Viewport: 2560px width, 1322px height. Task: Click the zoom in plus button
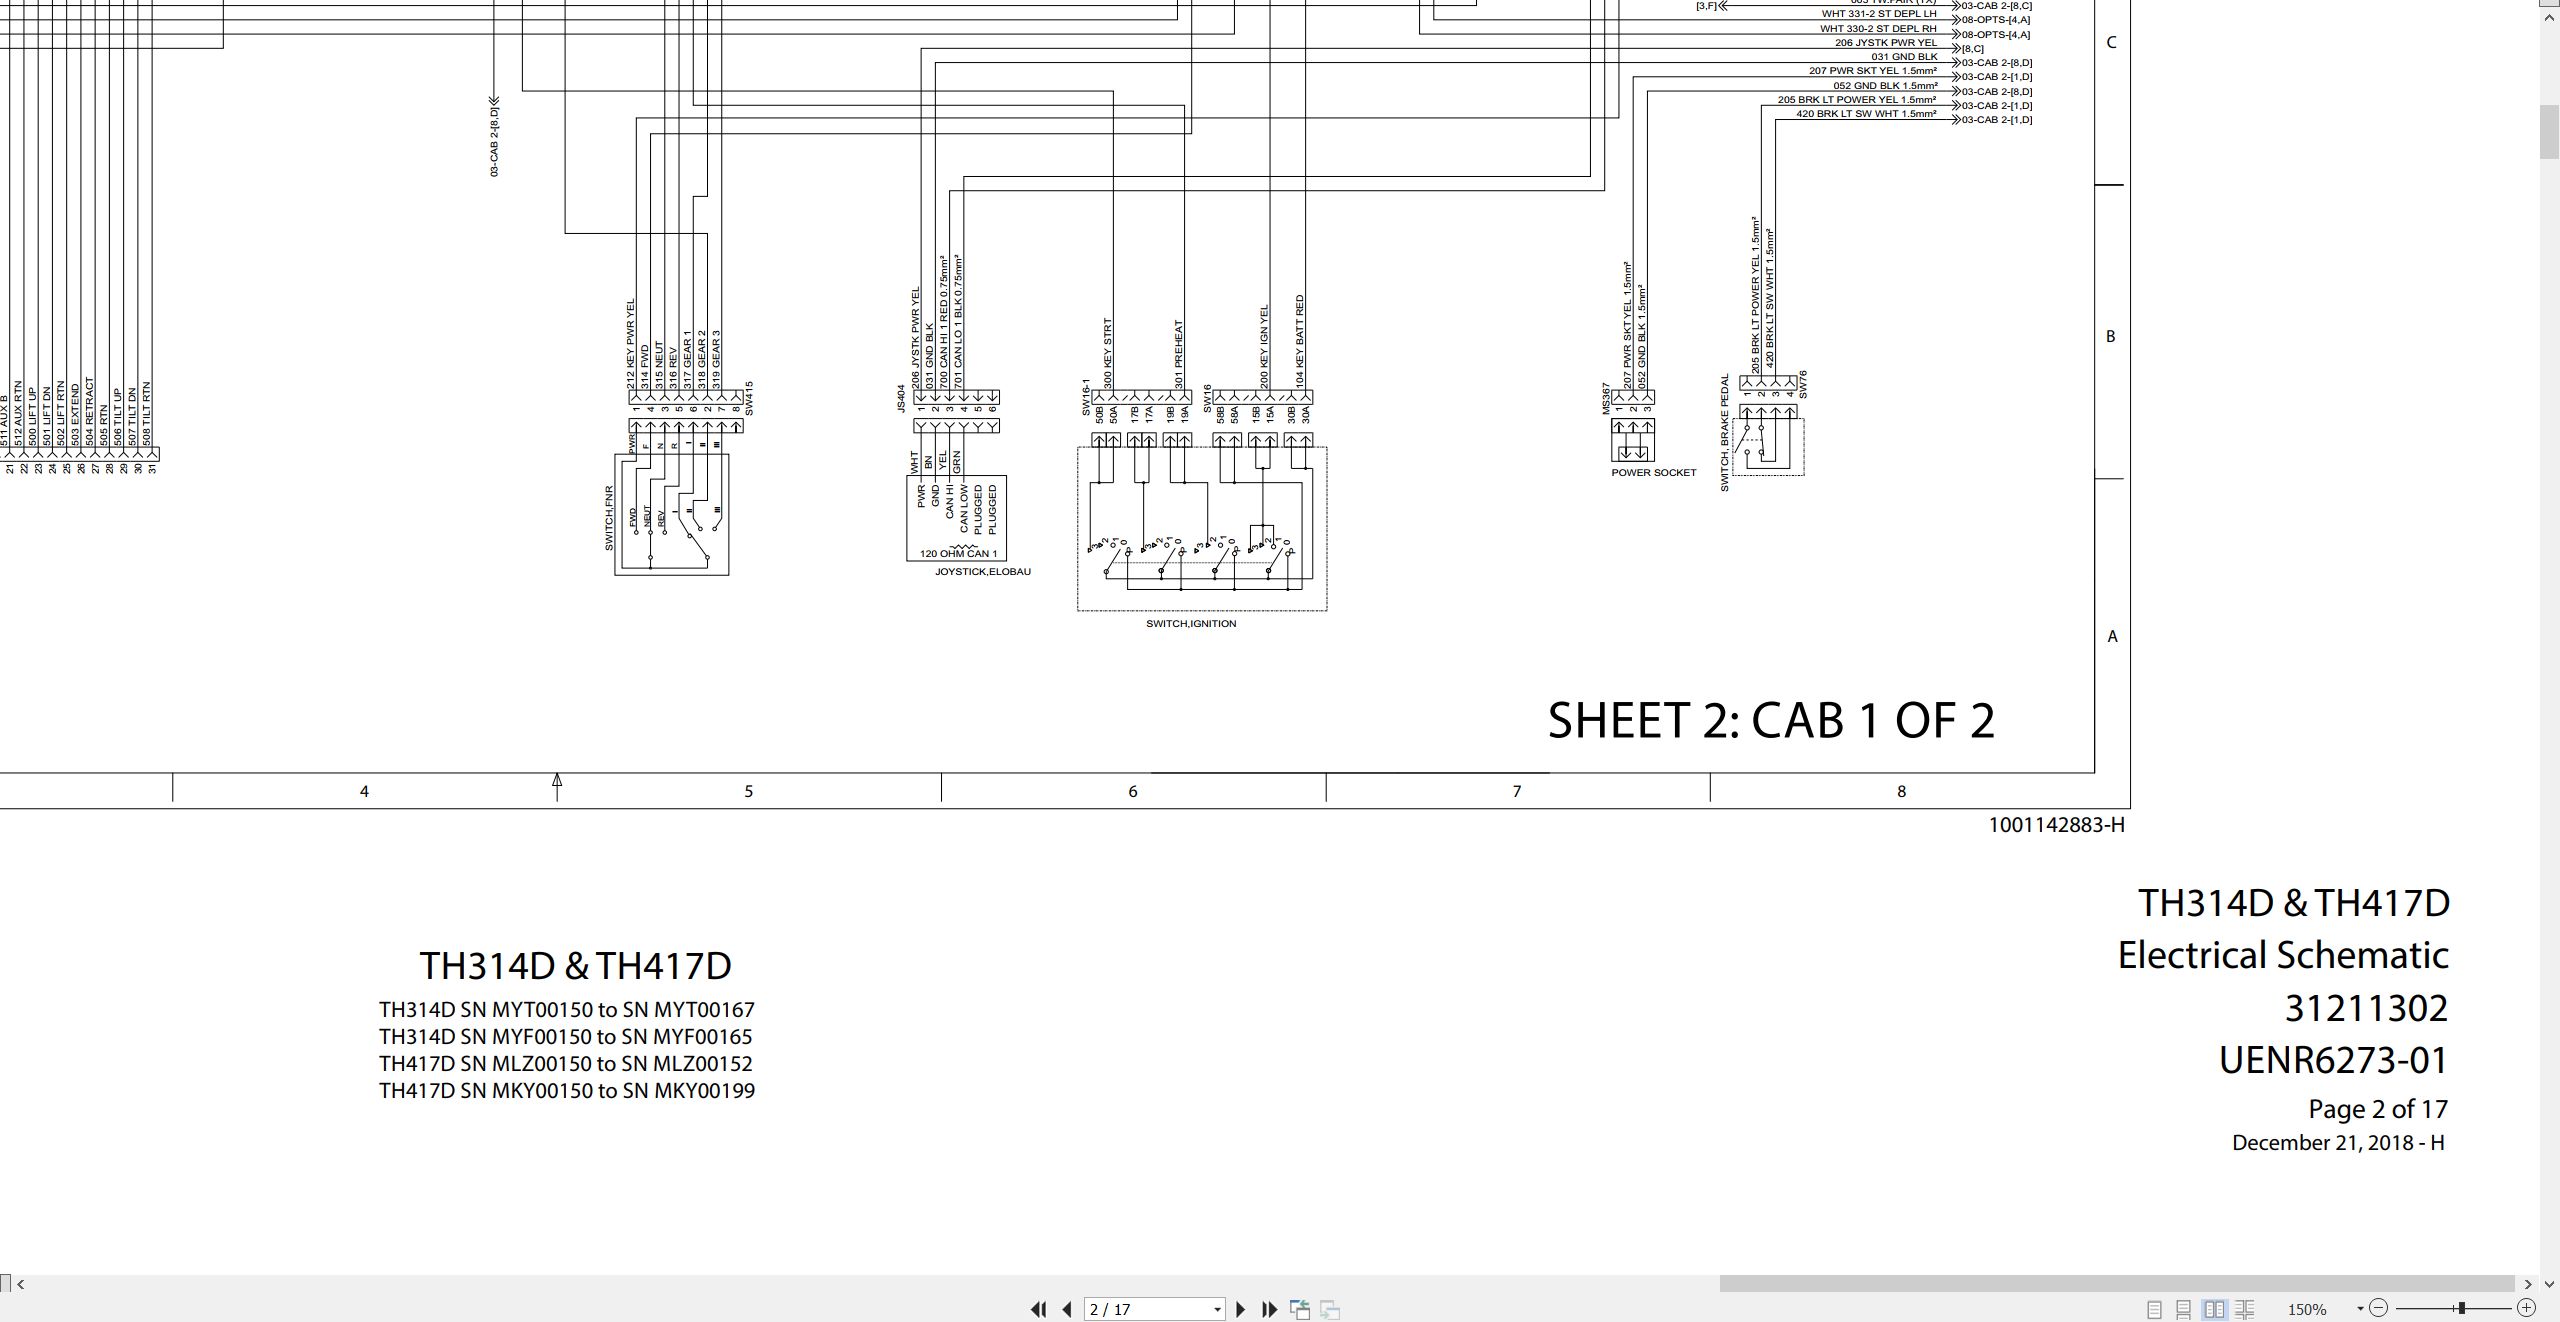(2526, 1308)
